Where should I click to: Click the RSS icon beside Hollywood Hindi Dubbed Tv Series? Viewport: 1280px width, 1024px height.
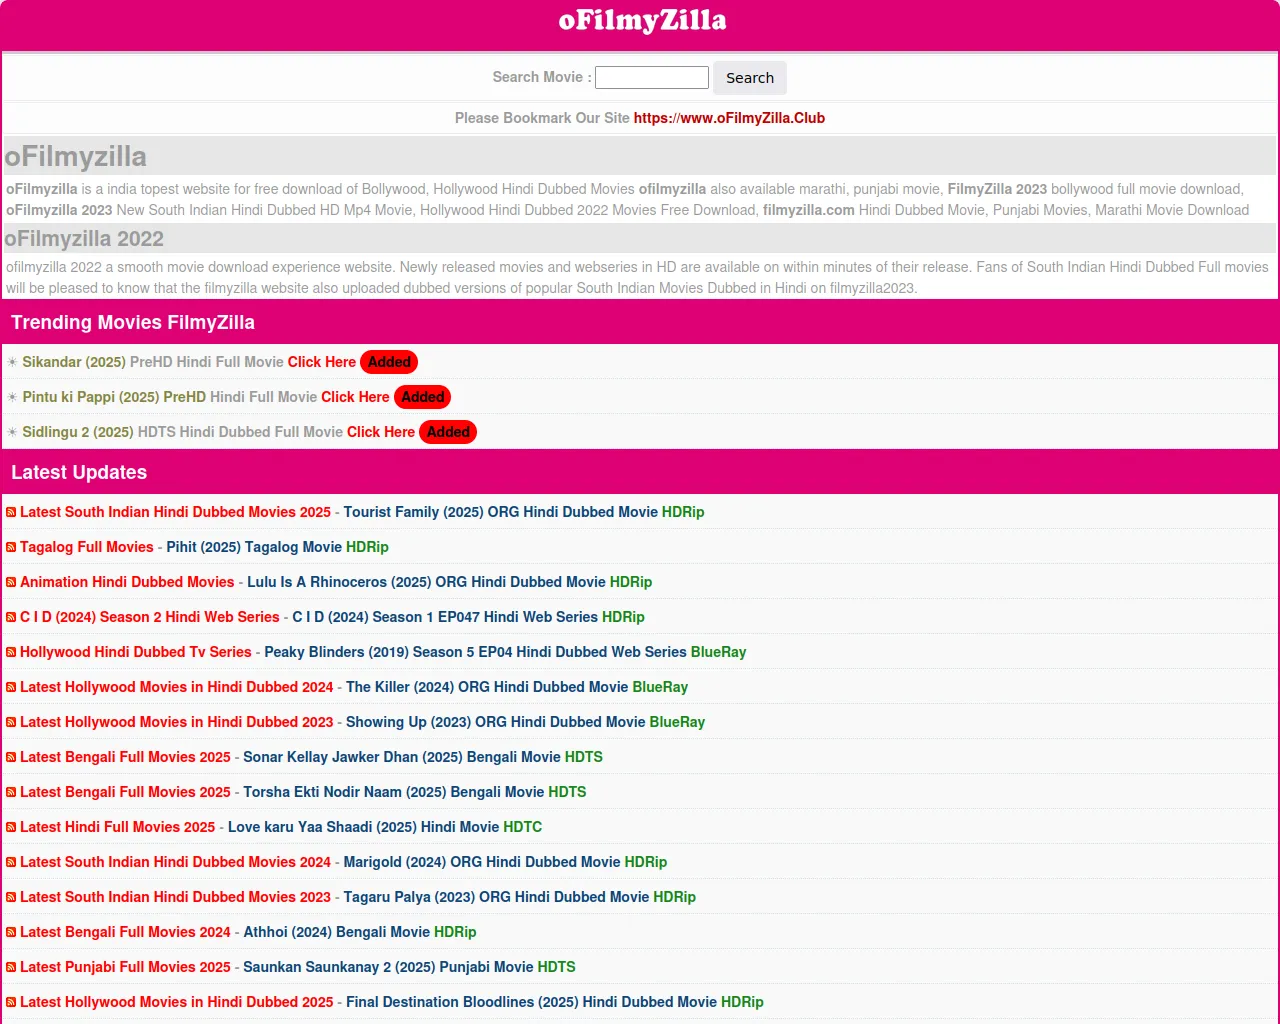11,652
